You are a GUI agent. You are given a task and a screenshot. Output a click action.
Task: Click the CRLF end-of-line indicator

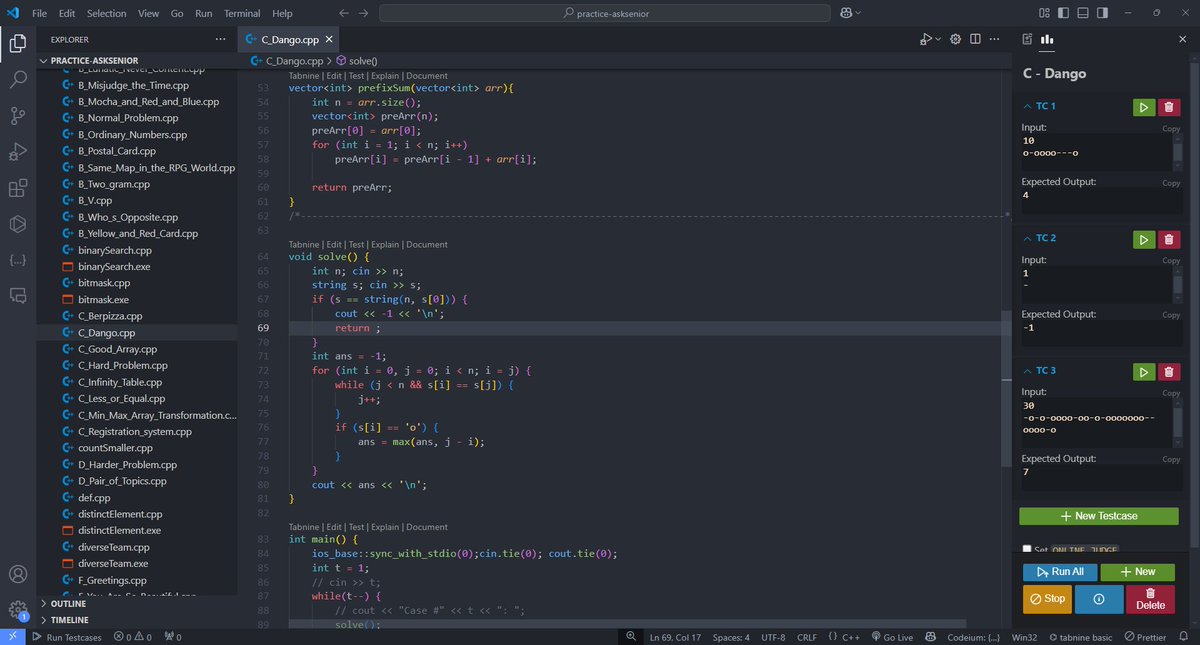tap(807, 636)
